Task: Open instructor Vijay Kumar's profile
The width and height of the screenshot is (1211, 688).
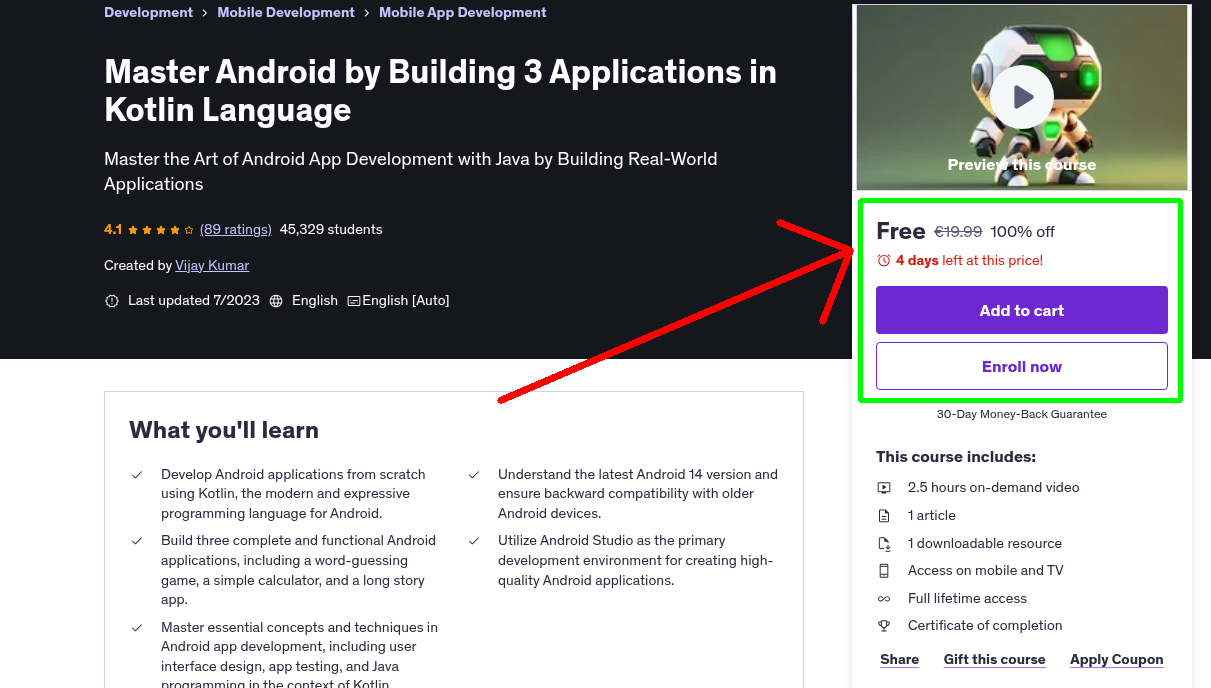Action: [212, 265]
